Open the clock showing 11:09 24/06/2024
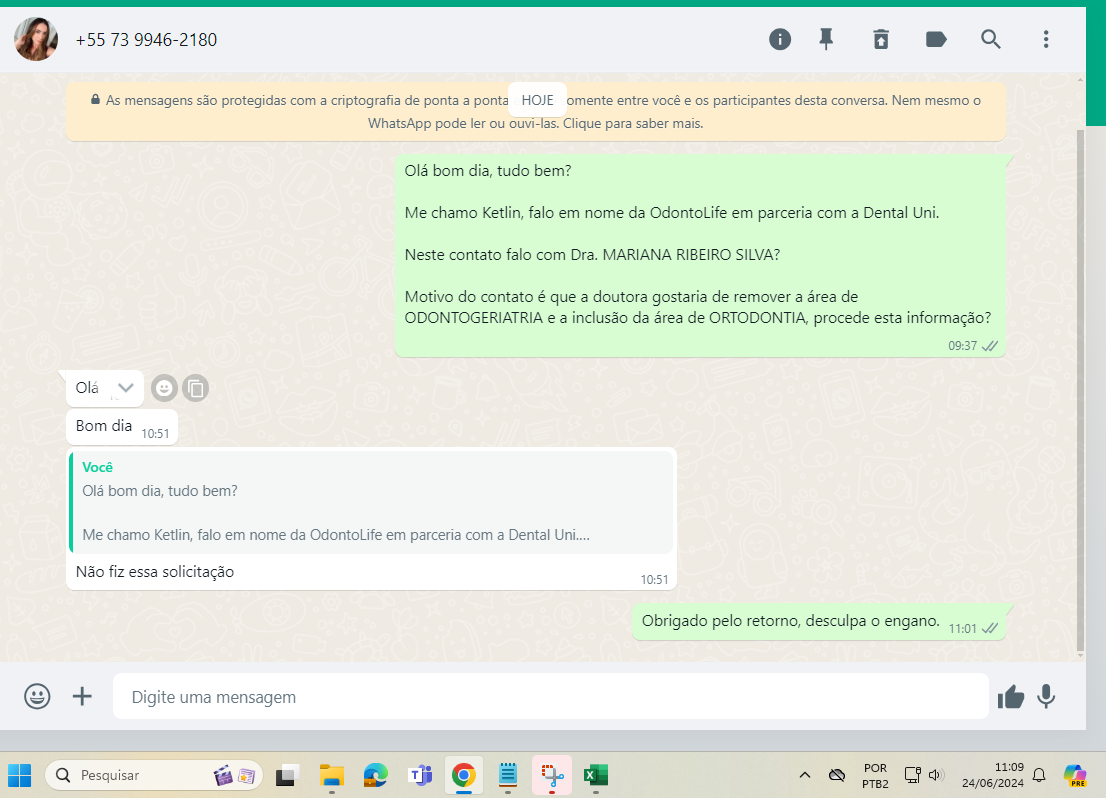 tap(992, 775)
